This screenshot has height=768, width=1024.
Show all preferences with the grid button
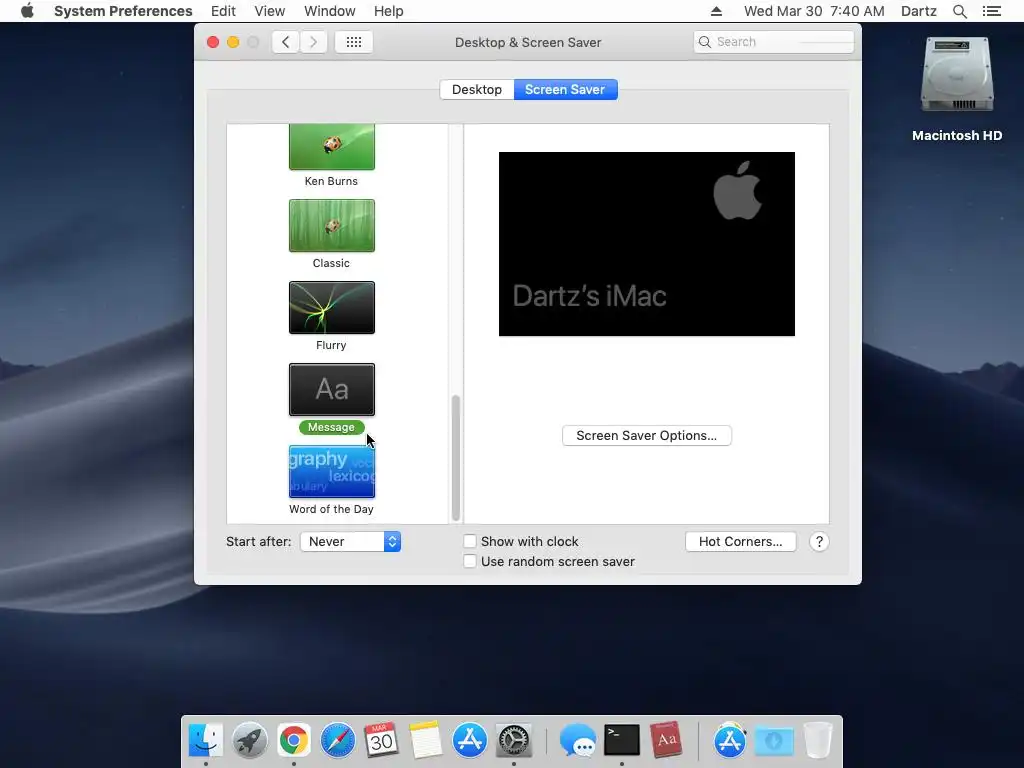(x=354, y=42)
